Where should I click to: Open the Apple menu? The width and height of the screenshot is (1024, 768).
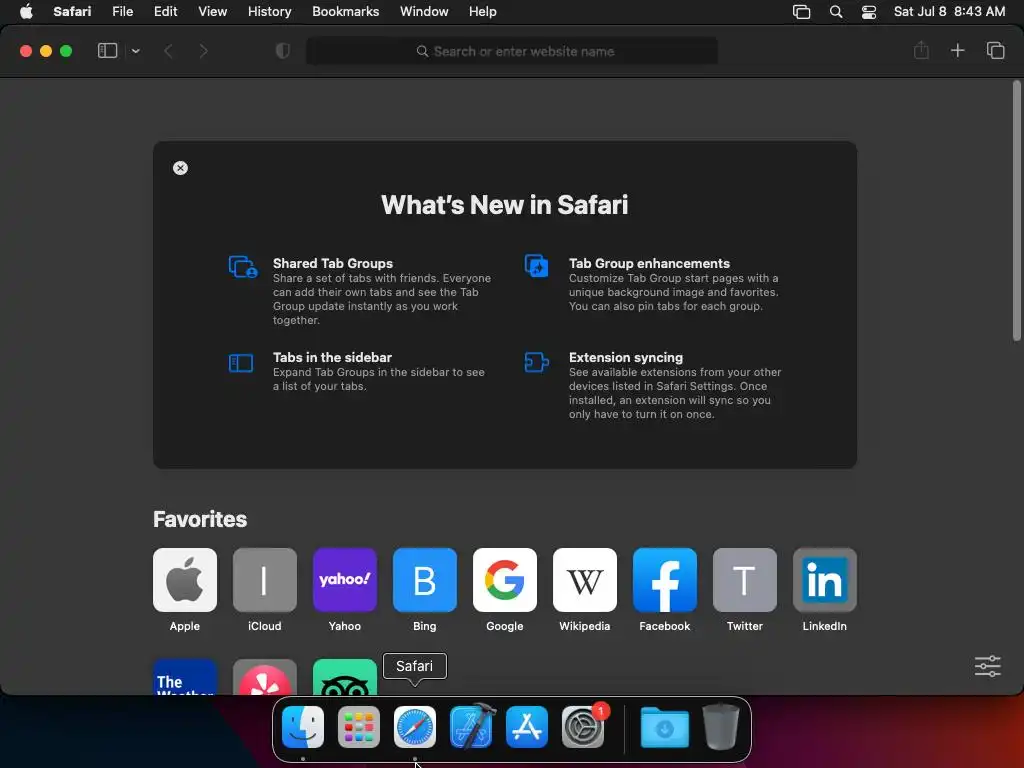pyautogui.click(x=26, y=11)
